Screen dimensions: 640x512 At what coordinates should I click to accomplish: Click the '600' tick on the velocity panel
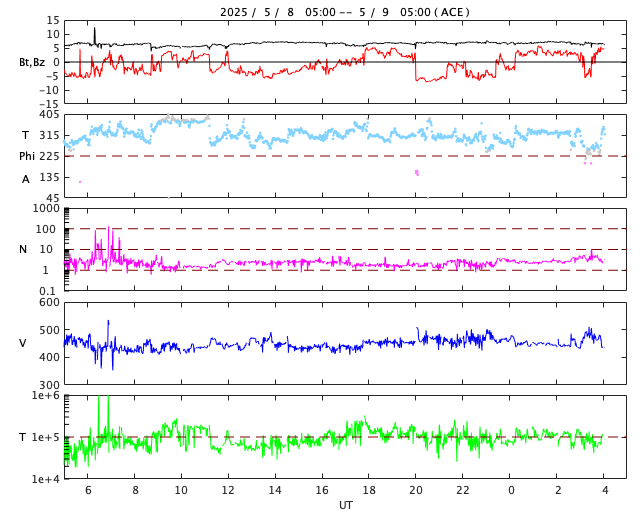(49, 303)
